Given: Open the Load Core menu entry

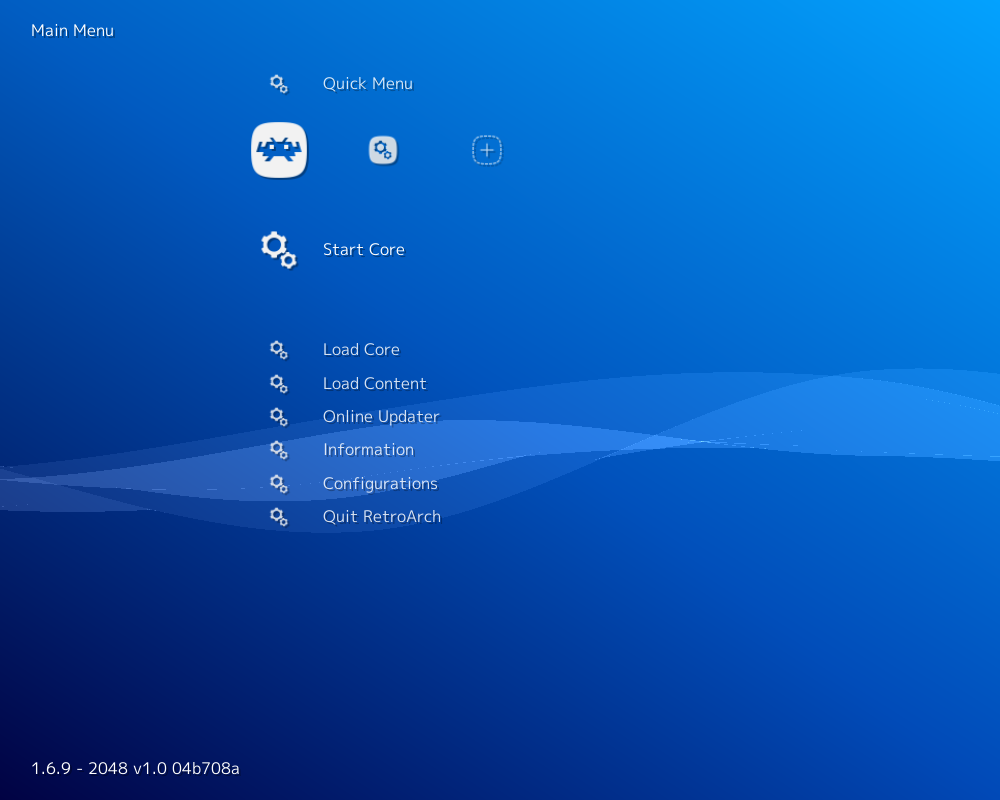Looking at the screenshot, I should point(361,350).
